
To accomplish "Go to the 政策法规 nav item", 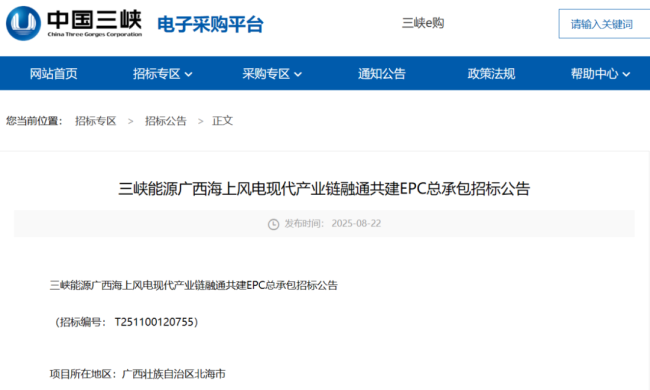I will pos(491,74).
